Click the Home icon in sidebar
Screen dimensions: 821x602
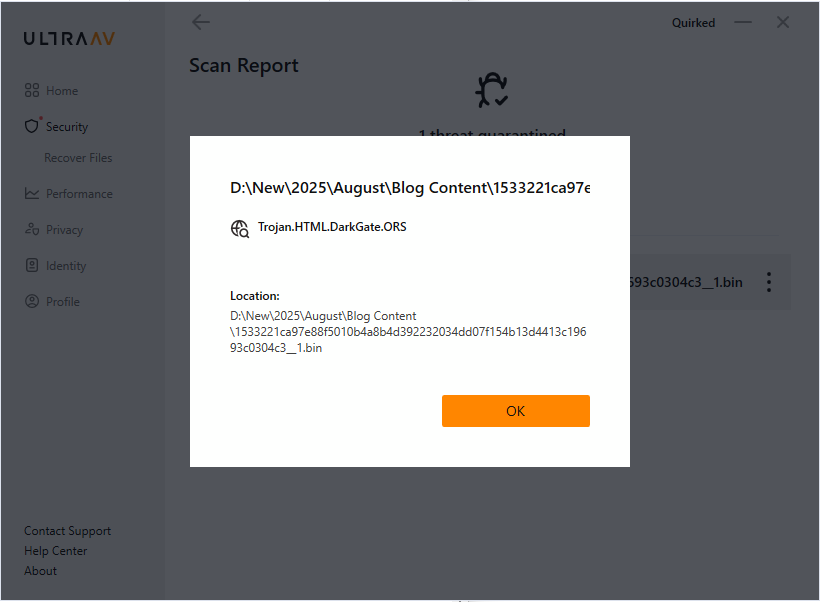click(x=32, y=91)
